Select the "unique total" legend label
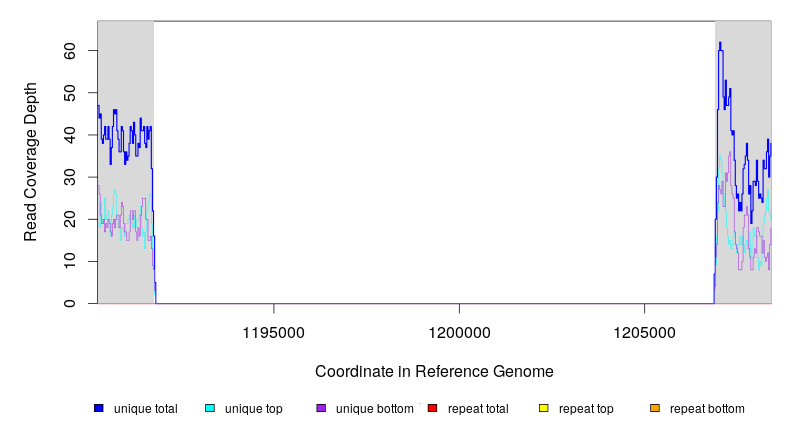This screenshot has height=432, width=792. point(145,409)
